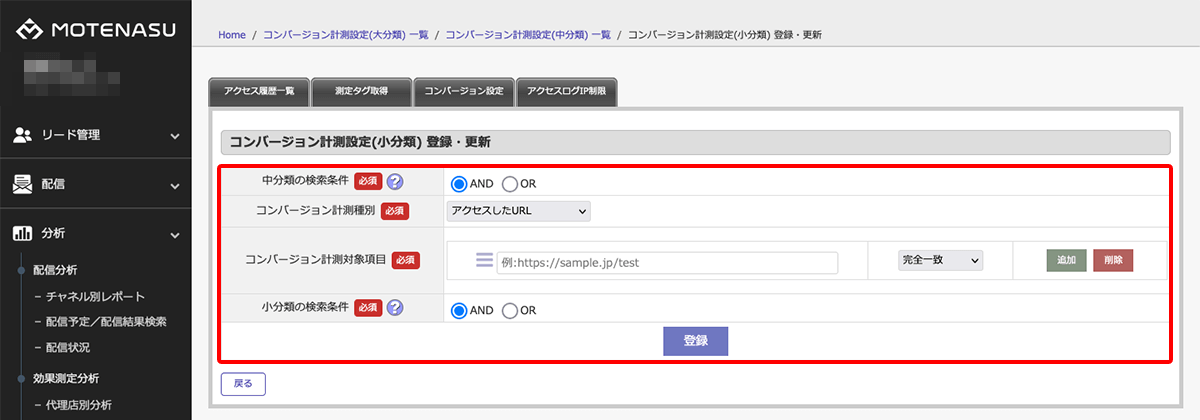Switch to the アクセス履歴一覧 tab
The height and width of the screenshot is (420, 1200).
click(x=259, y=92)
